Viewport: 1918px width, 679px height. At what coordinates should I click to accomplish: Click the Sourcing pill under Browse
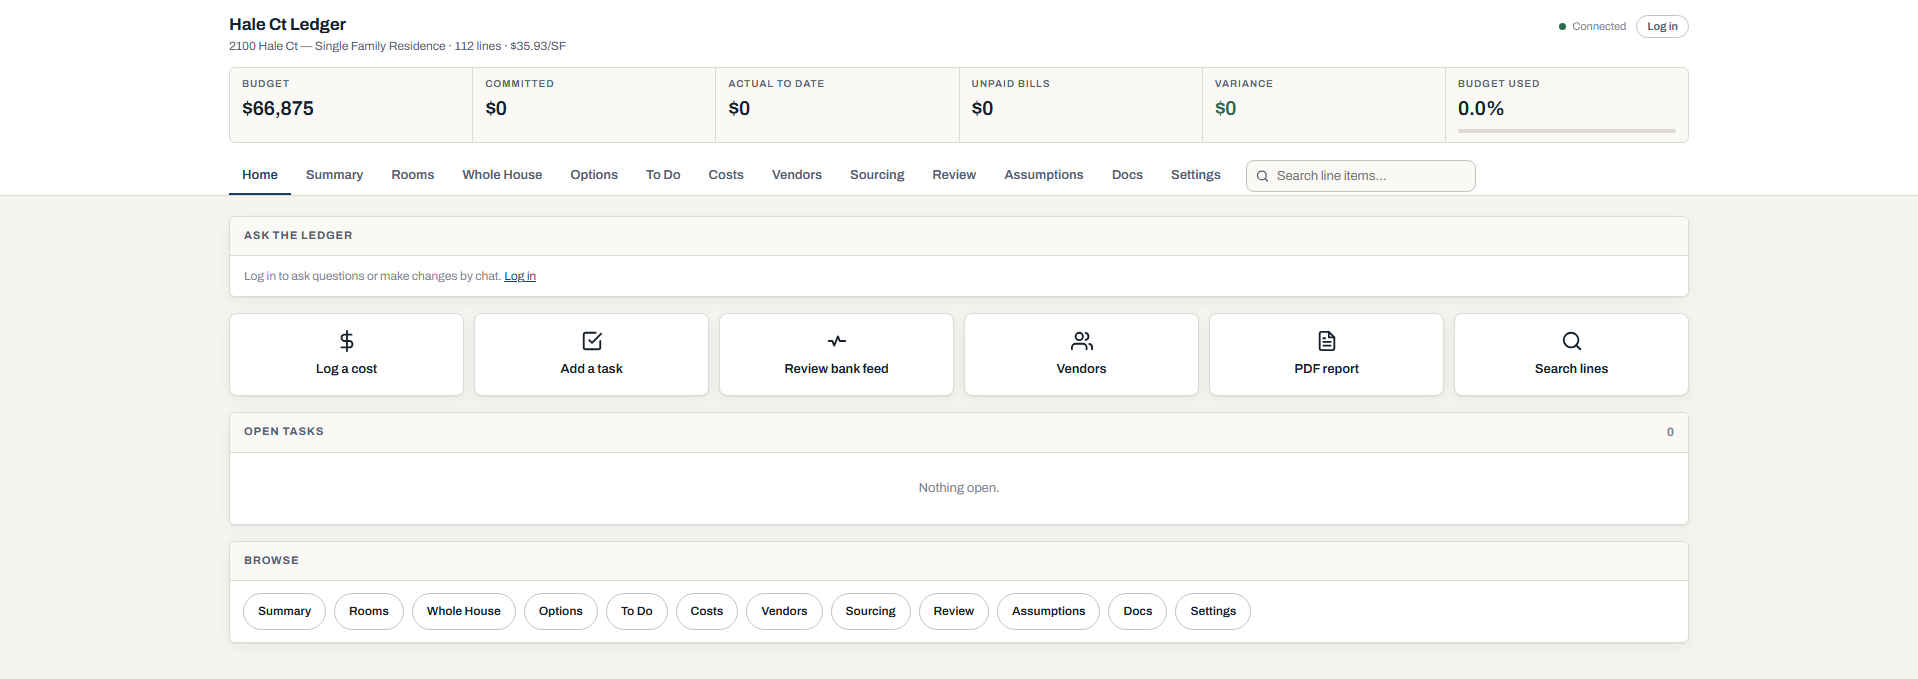[x=871, y=611]
